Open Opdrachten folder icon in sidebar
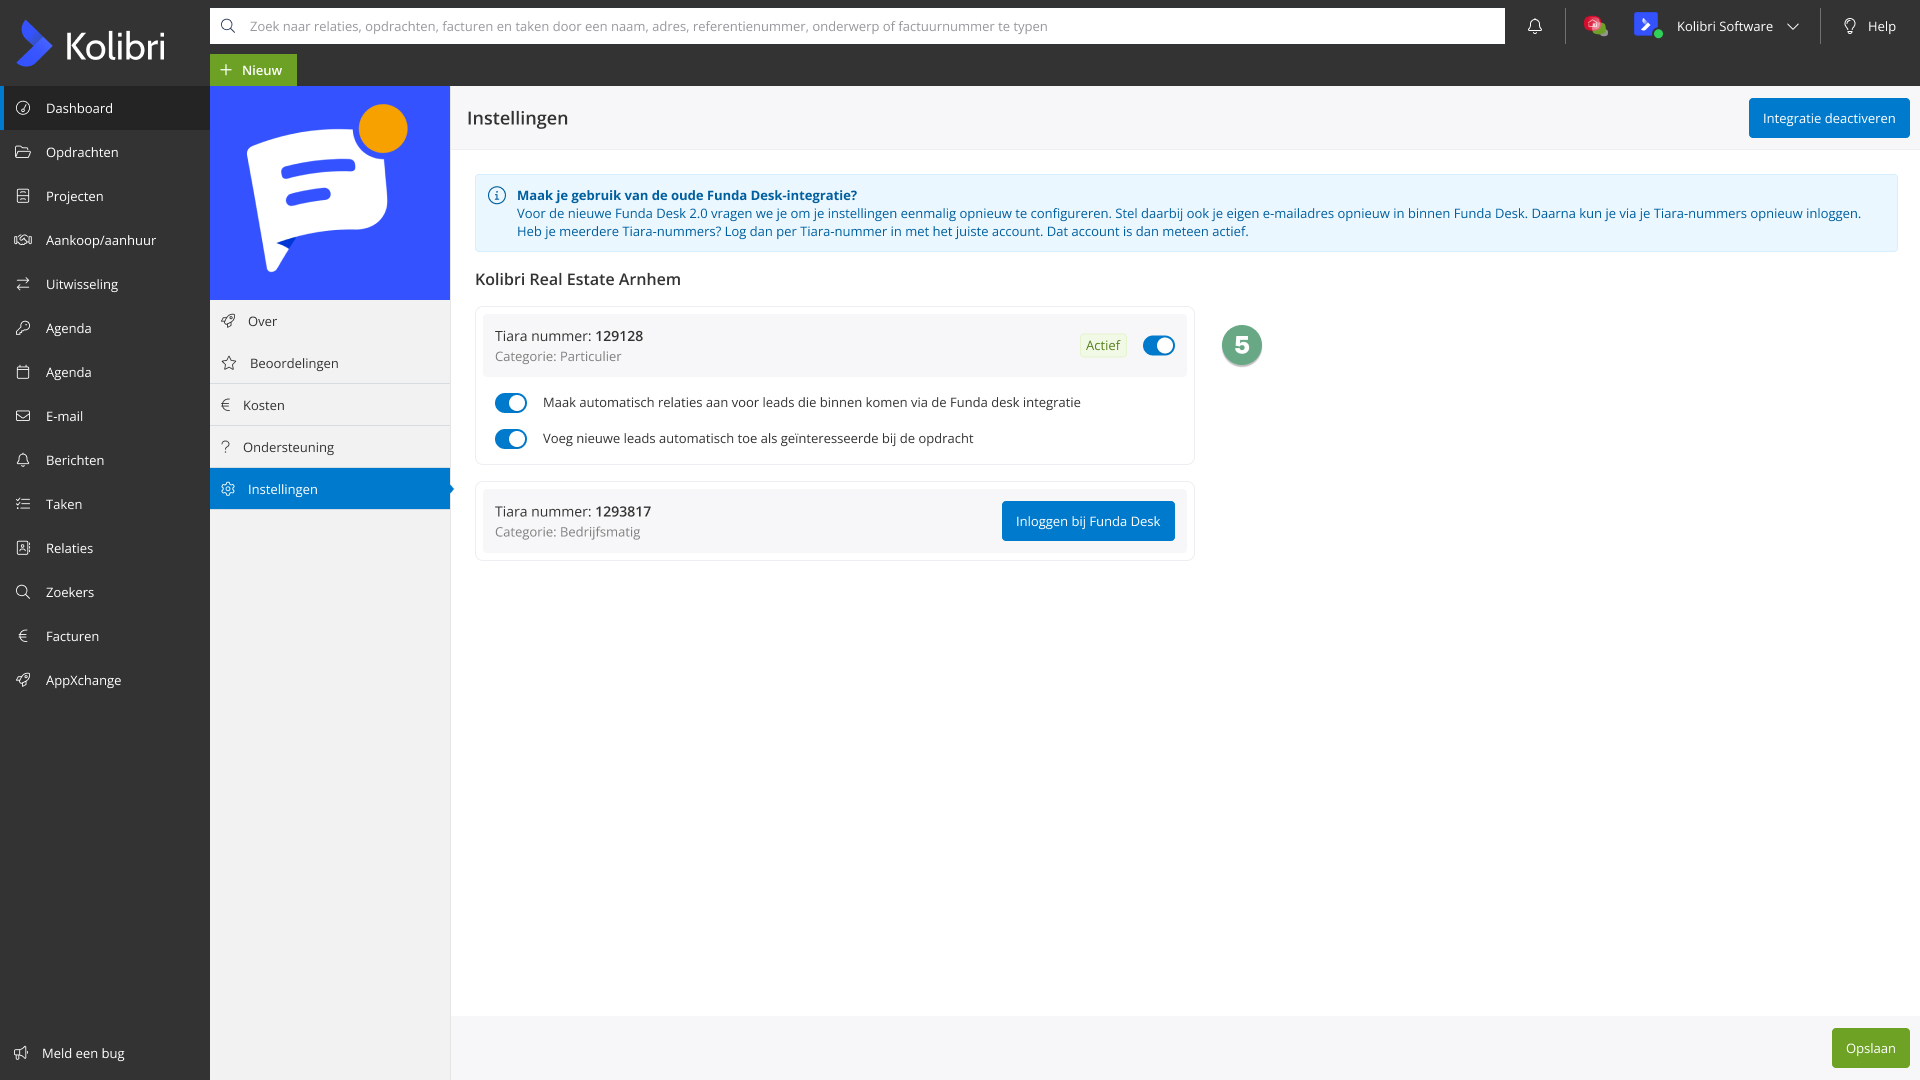The width and height of the screenshot is (1920, 1080). (23, 152)
